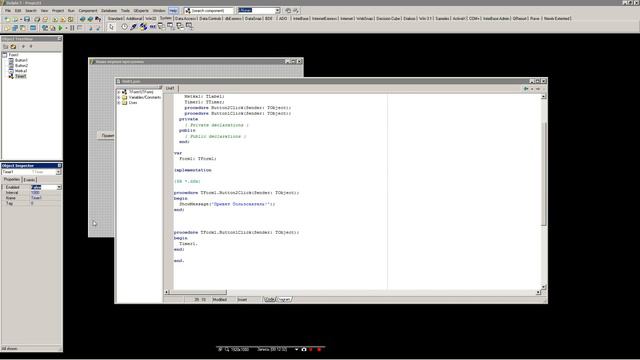This screenshot has height=360, width=640.
Task: Select the DdeClientConv component in palette
Action: [162, 27]
